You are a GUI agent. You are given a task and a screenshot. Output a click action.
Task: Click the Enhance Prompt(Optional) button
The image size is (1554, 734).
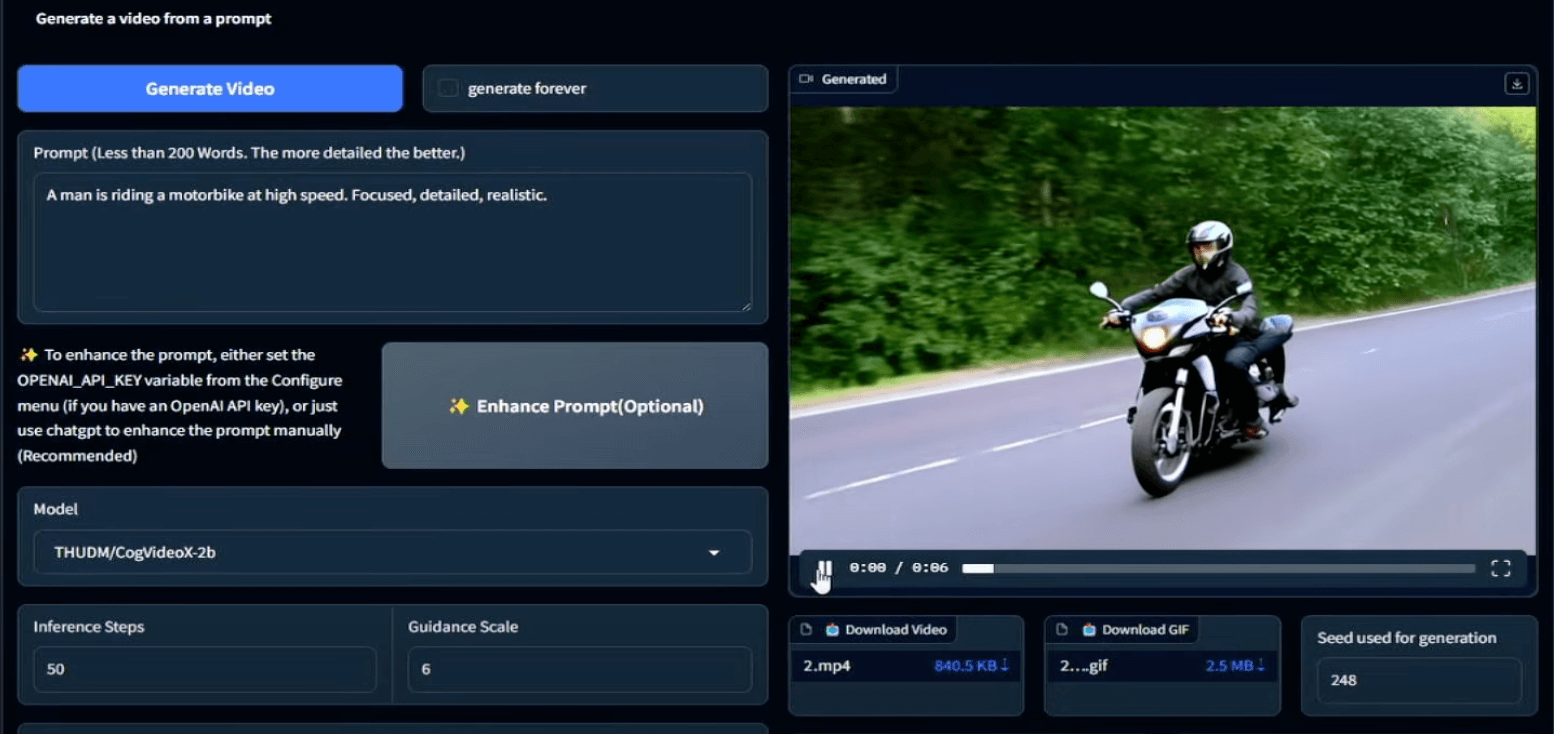tap(574, 406)
